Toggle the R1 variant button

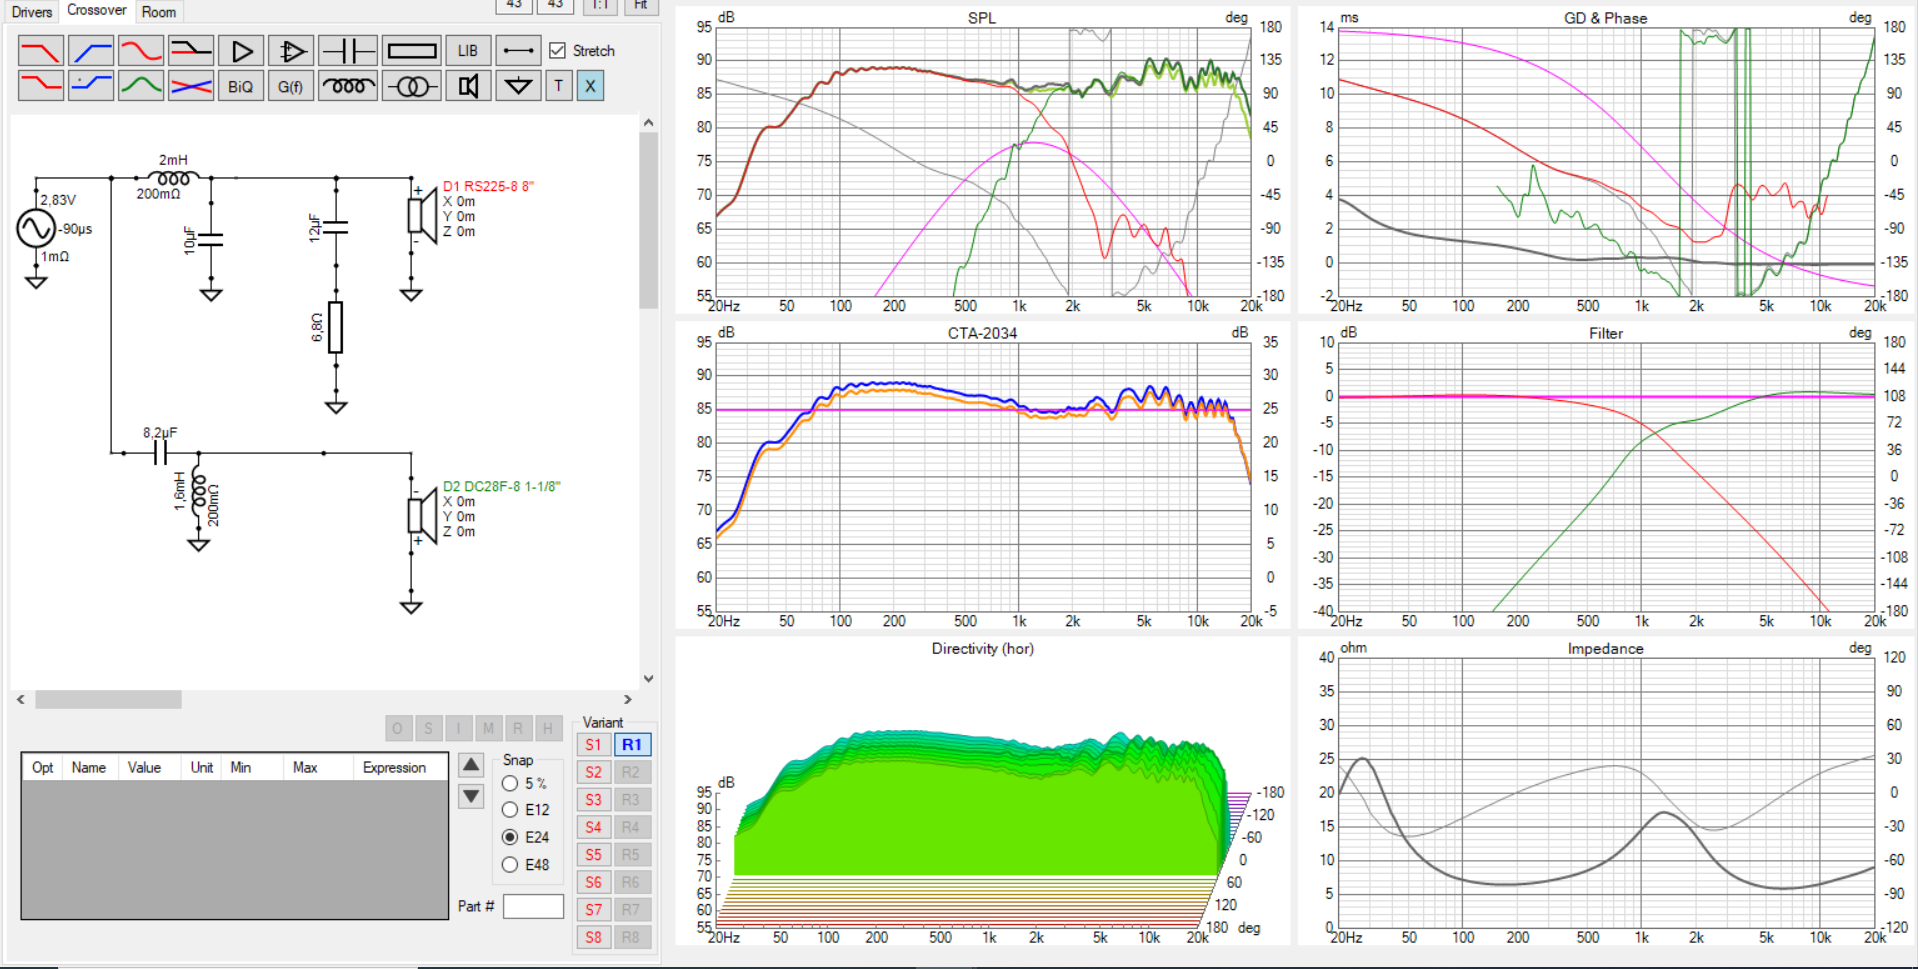click(x=631, y=745)
